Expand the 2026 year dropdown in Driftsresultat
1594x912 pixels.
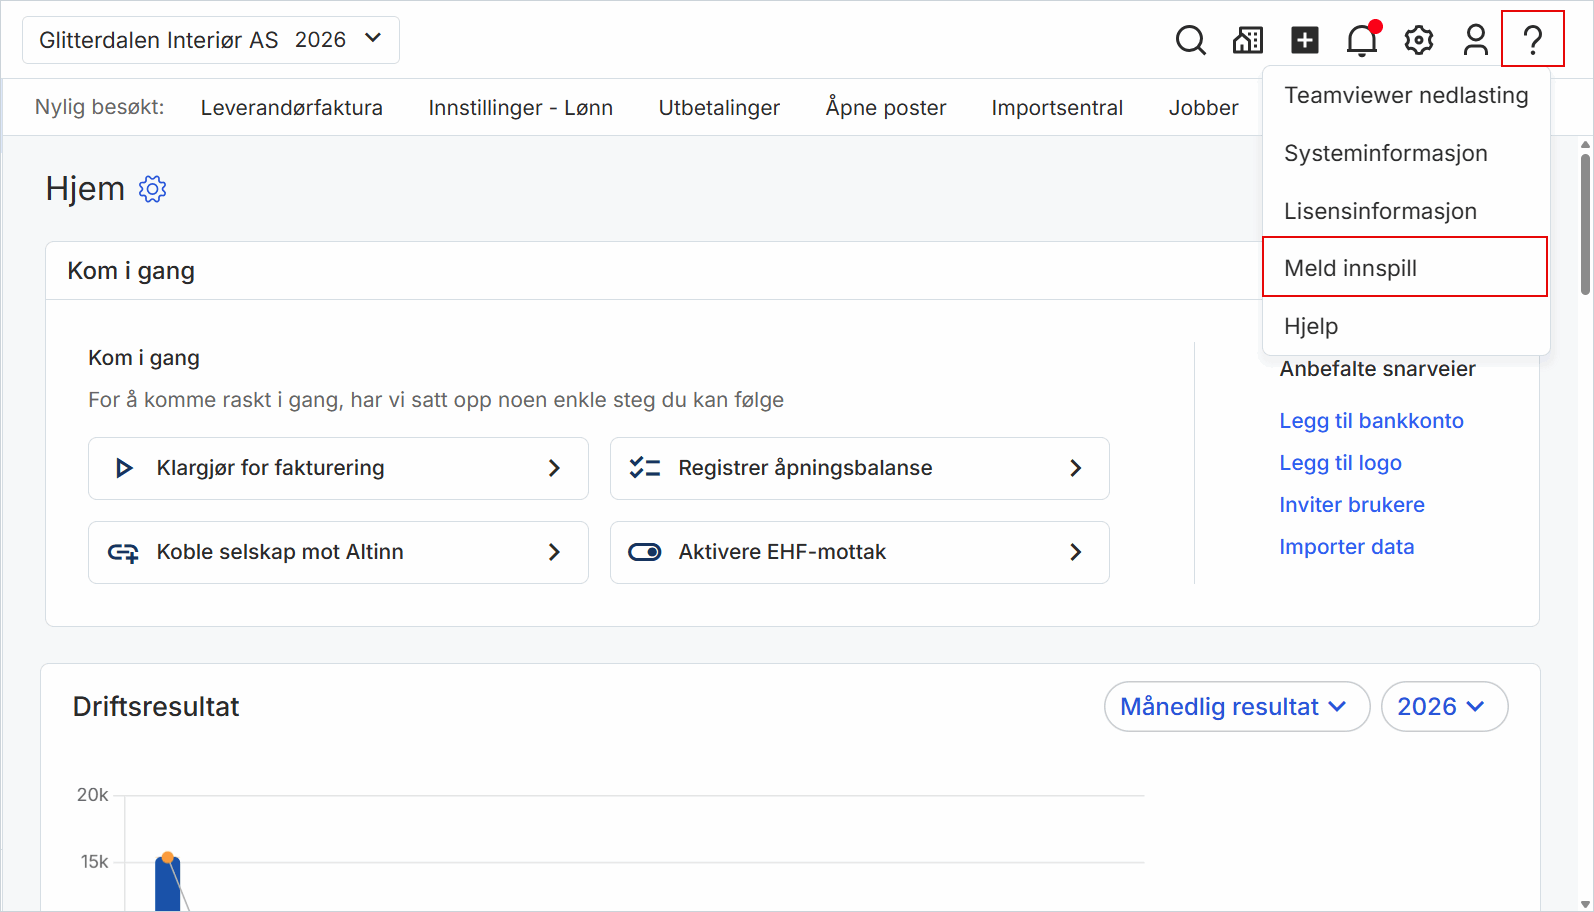pyautogui.click(x=1443, y=707)
